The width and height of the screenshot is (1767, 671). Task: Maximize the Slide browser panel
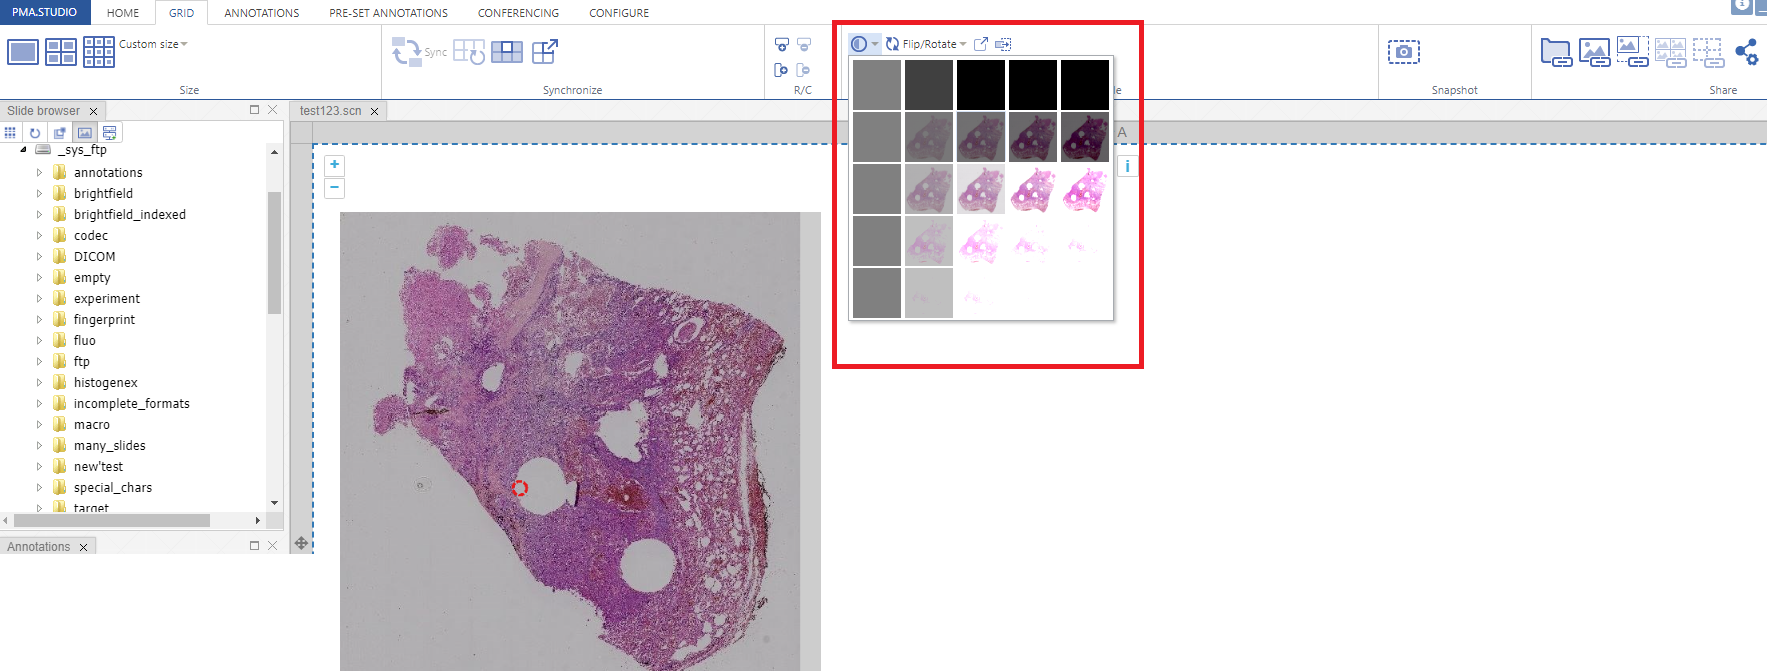click(254, 110)
